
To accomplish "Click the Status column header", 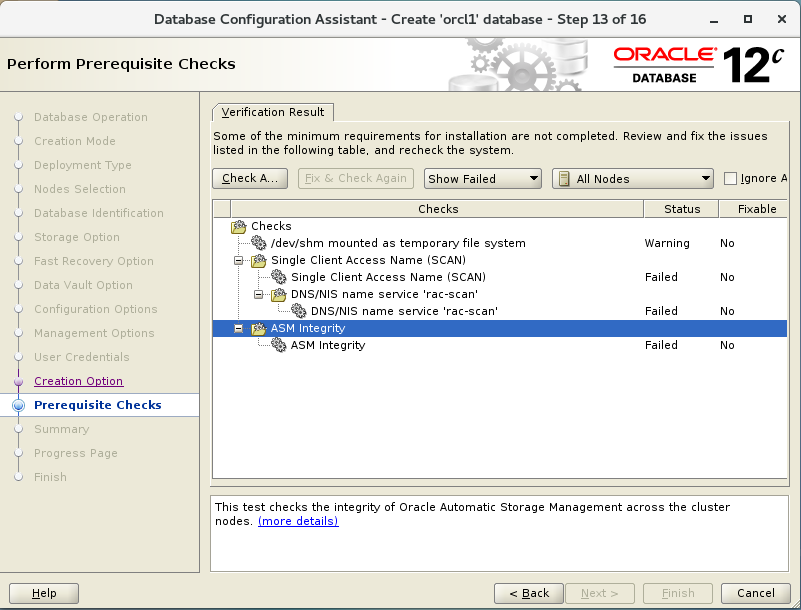I will [681, 209].
